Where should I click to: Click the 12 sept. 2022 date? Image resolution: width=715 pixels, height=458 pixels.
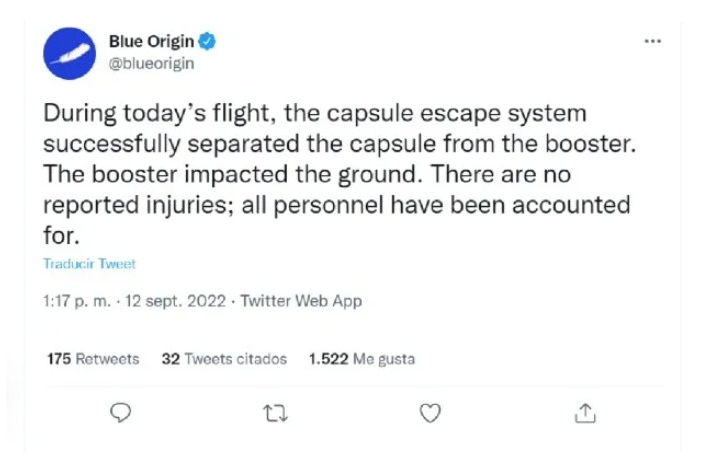(x=160, y=301)
